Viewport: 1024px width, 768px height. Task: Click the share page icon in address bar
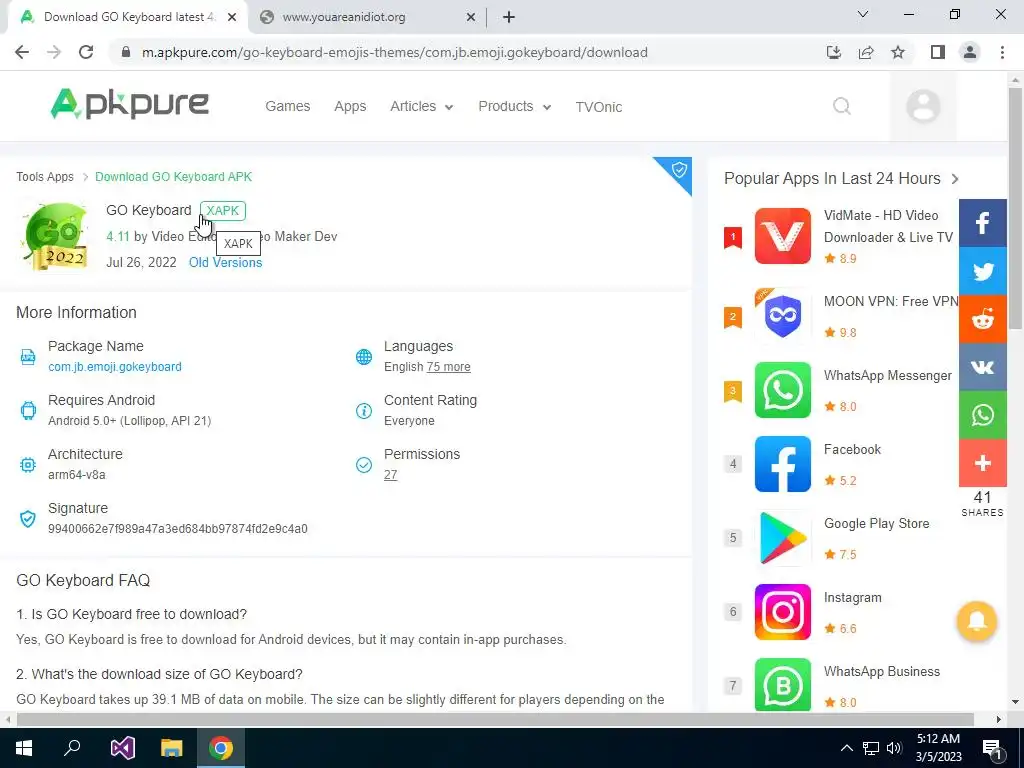tap(866, 52)
